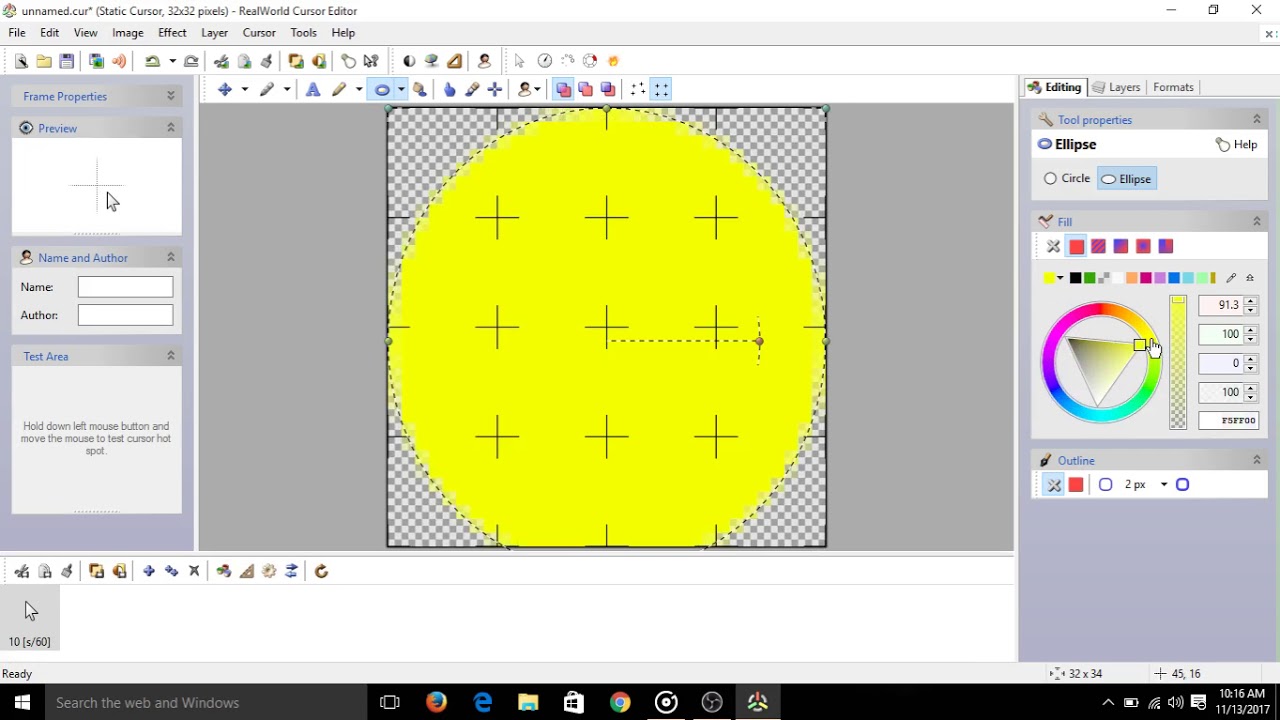Select the blue crosshair hot spot tool
This screenshot has height=720, width=1280.
495,90
